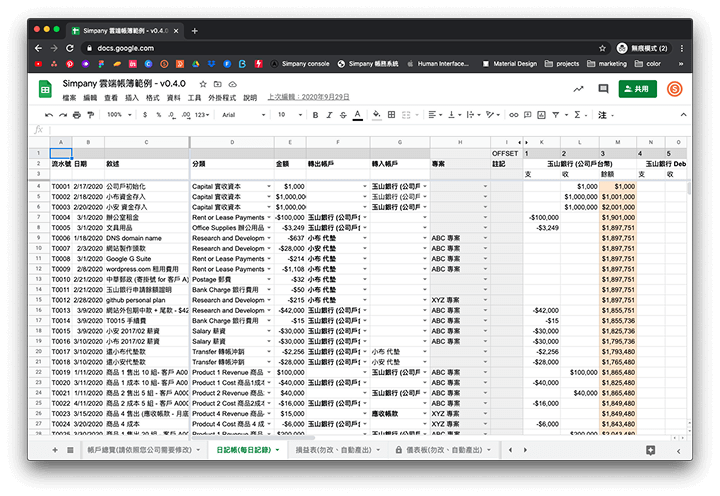Open the Explore button at bottom right
720x496 pixels.
(x=651, y=451)
